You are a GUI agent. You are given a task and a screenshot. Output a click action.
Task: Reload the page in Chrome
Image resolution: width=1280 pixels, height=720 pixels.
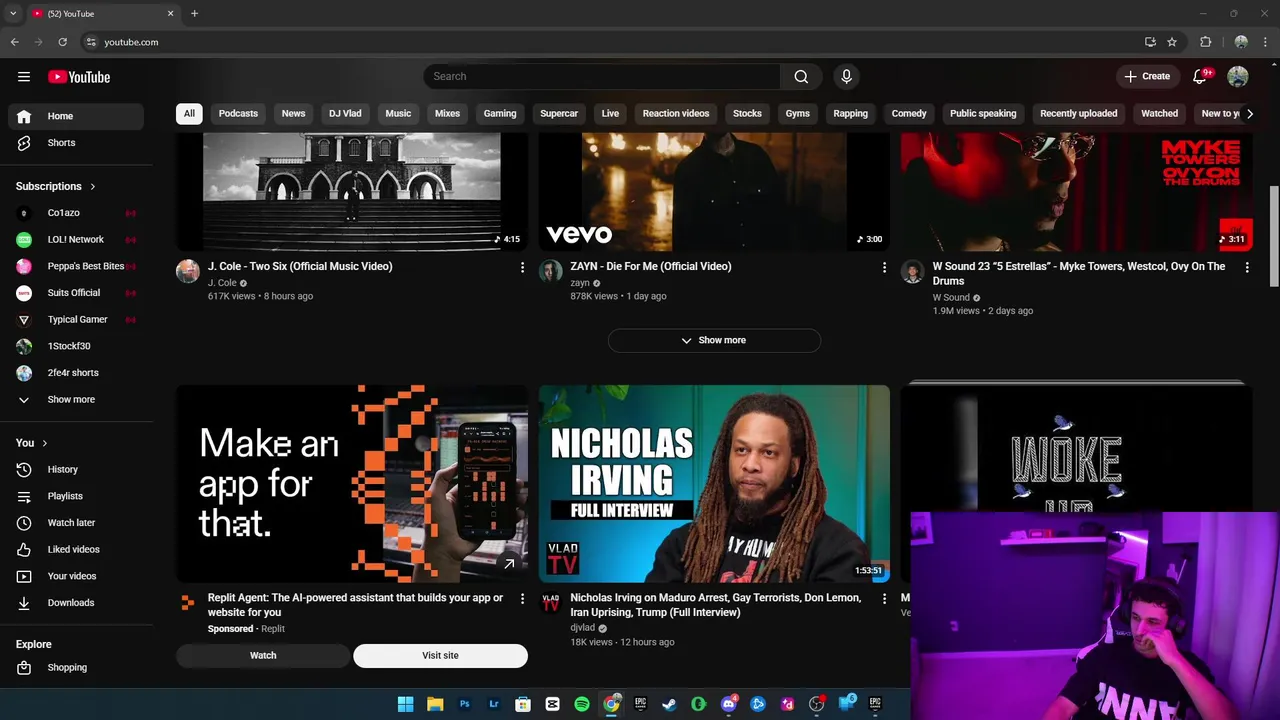click(x=62, y=42)
